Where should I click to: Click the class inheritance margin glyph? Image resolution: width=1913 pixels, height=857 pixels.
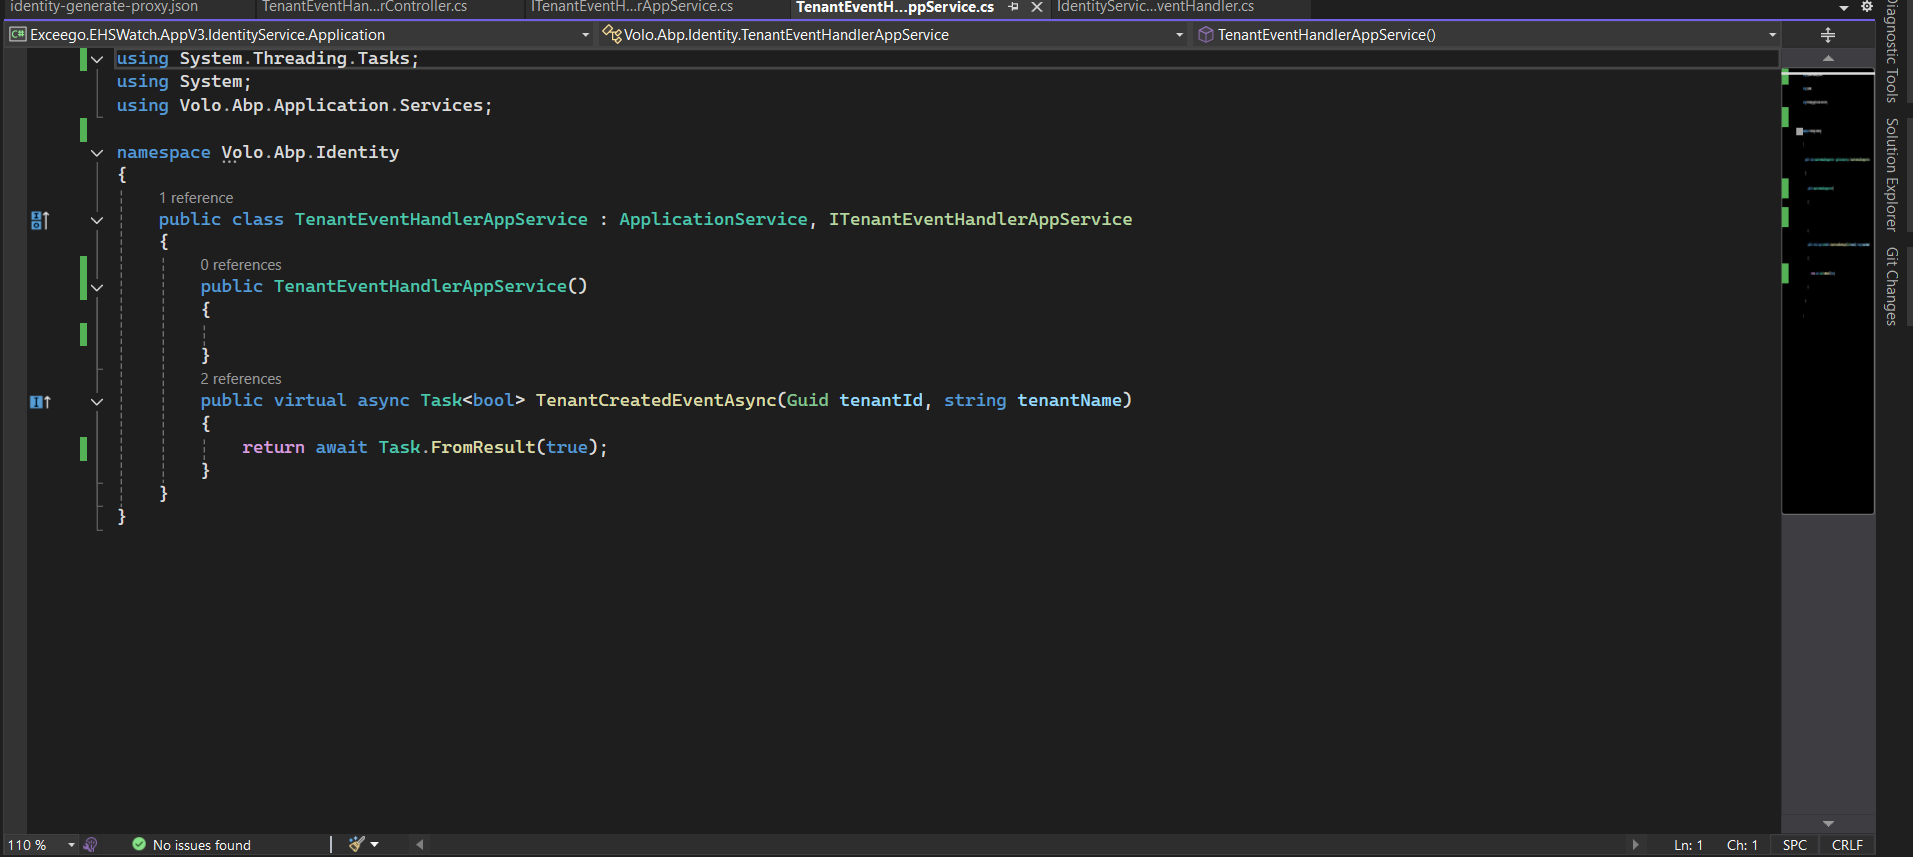(39, 220)
